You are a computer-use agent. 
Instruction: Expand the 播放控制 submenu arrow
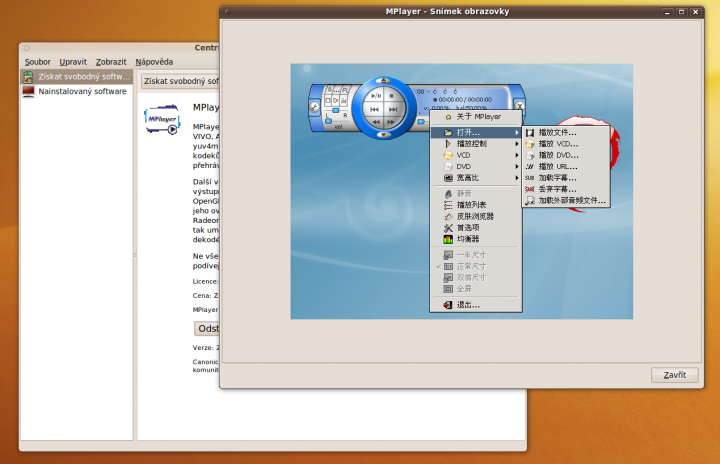[x=517, y=144]
